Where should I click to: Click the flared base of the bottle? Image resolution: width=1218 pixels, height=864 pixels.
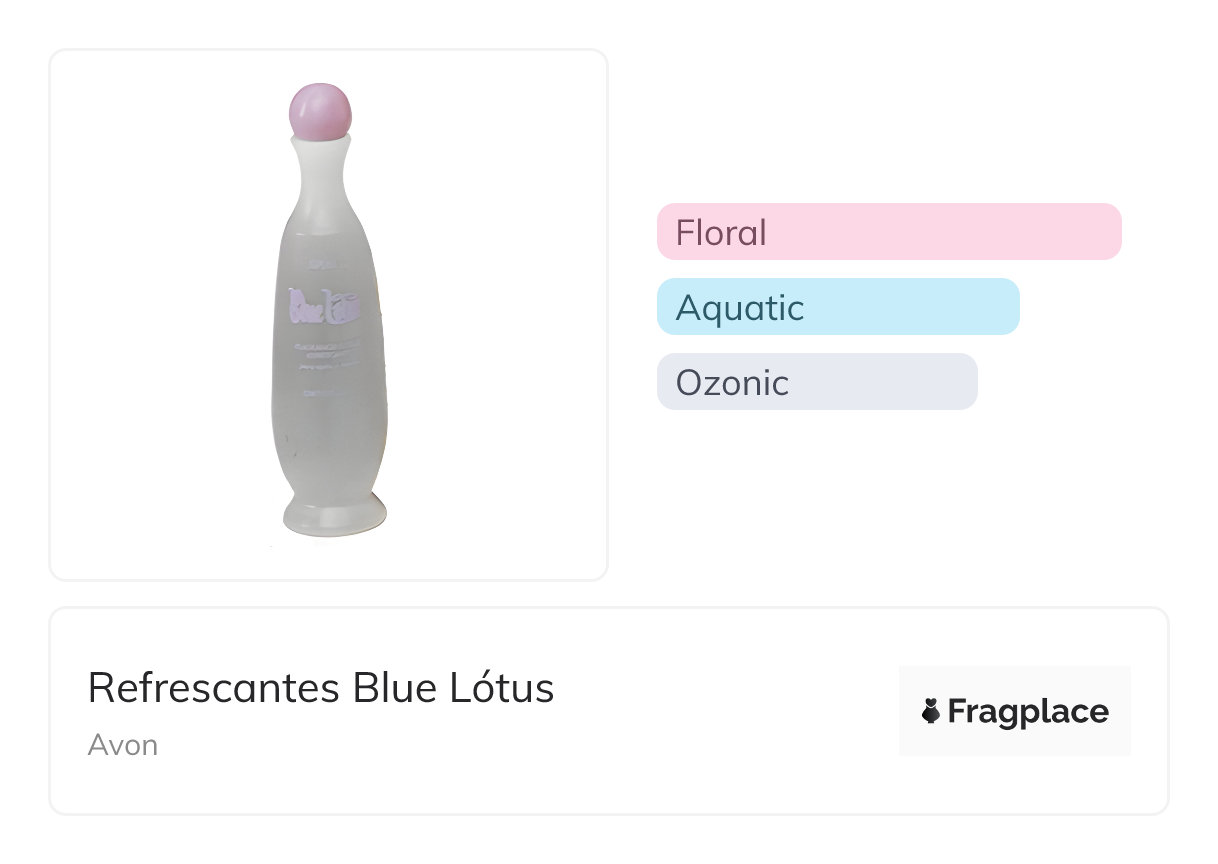tap(334, 513)
